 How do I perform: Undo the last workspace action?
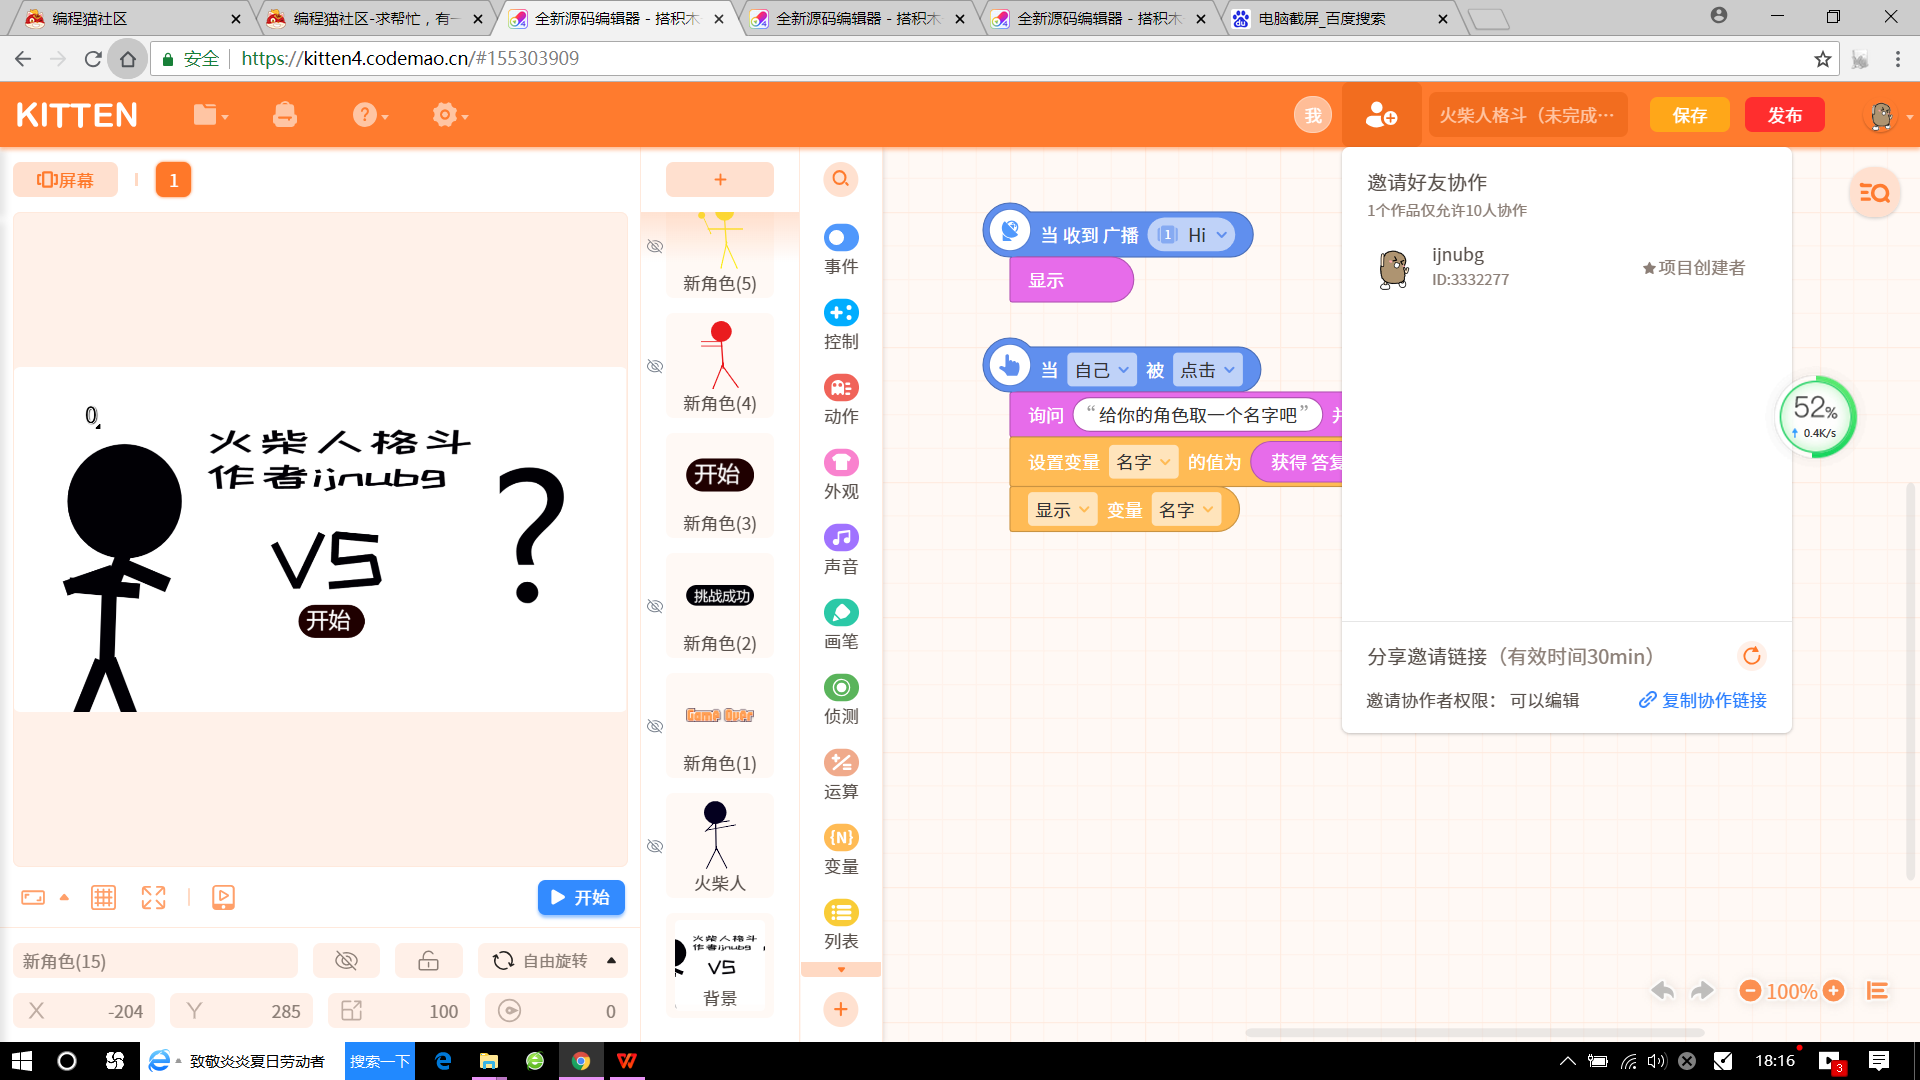(1663, 991)
